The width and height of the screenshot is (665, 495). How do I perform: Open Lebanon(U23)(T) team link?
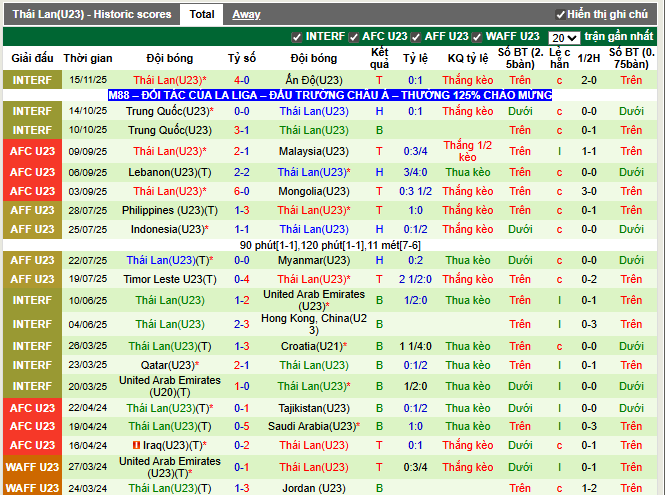(x=170, y=172)
